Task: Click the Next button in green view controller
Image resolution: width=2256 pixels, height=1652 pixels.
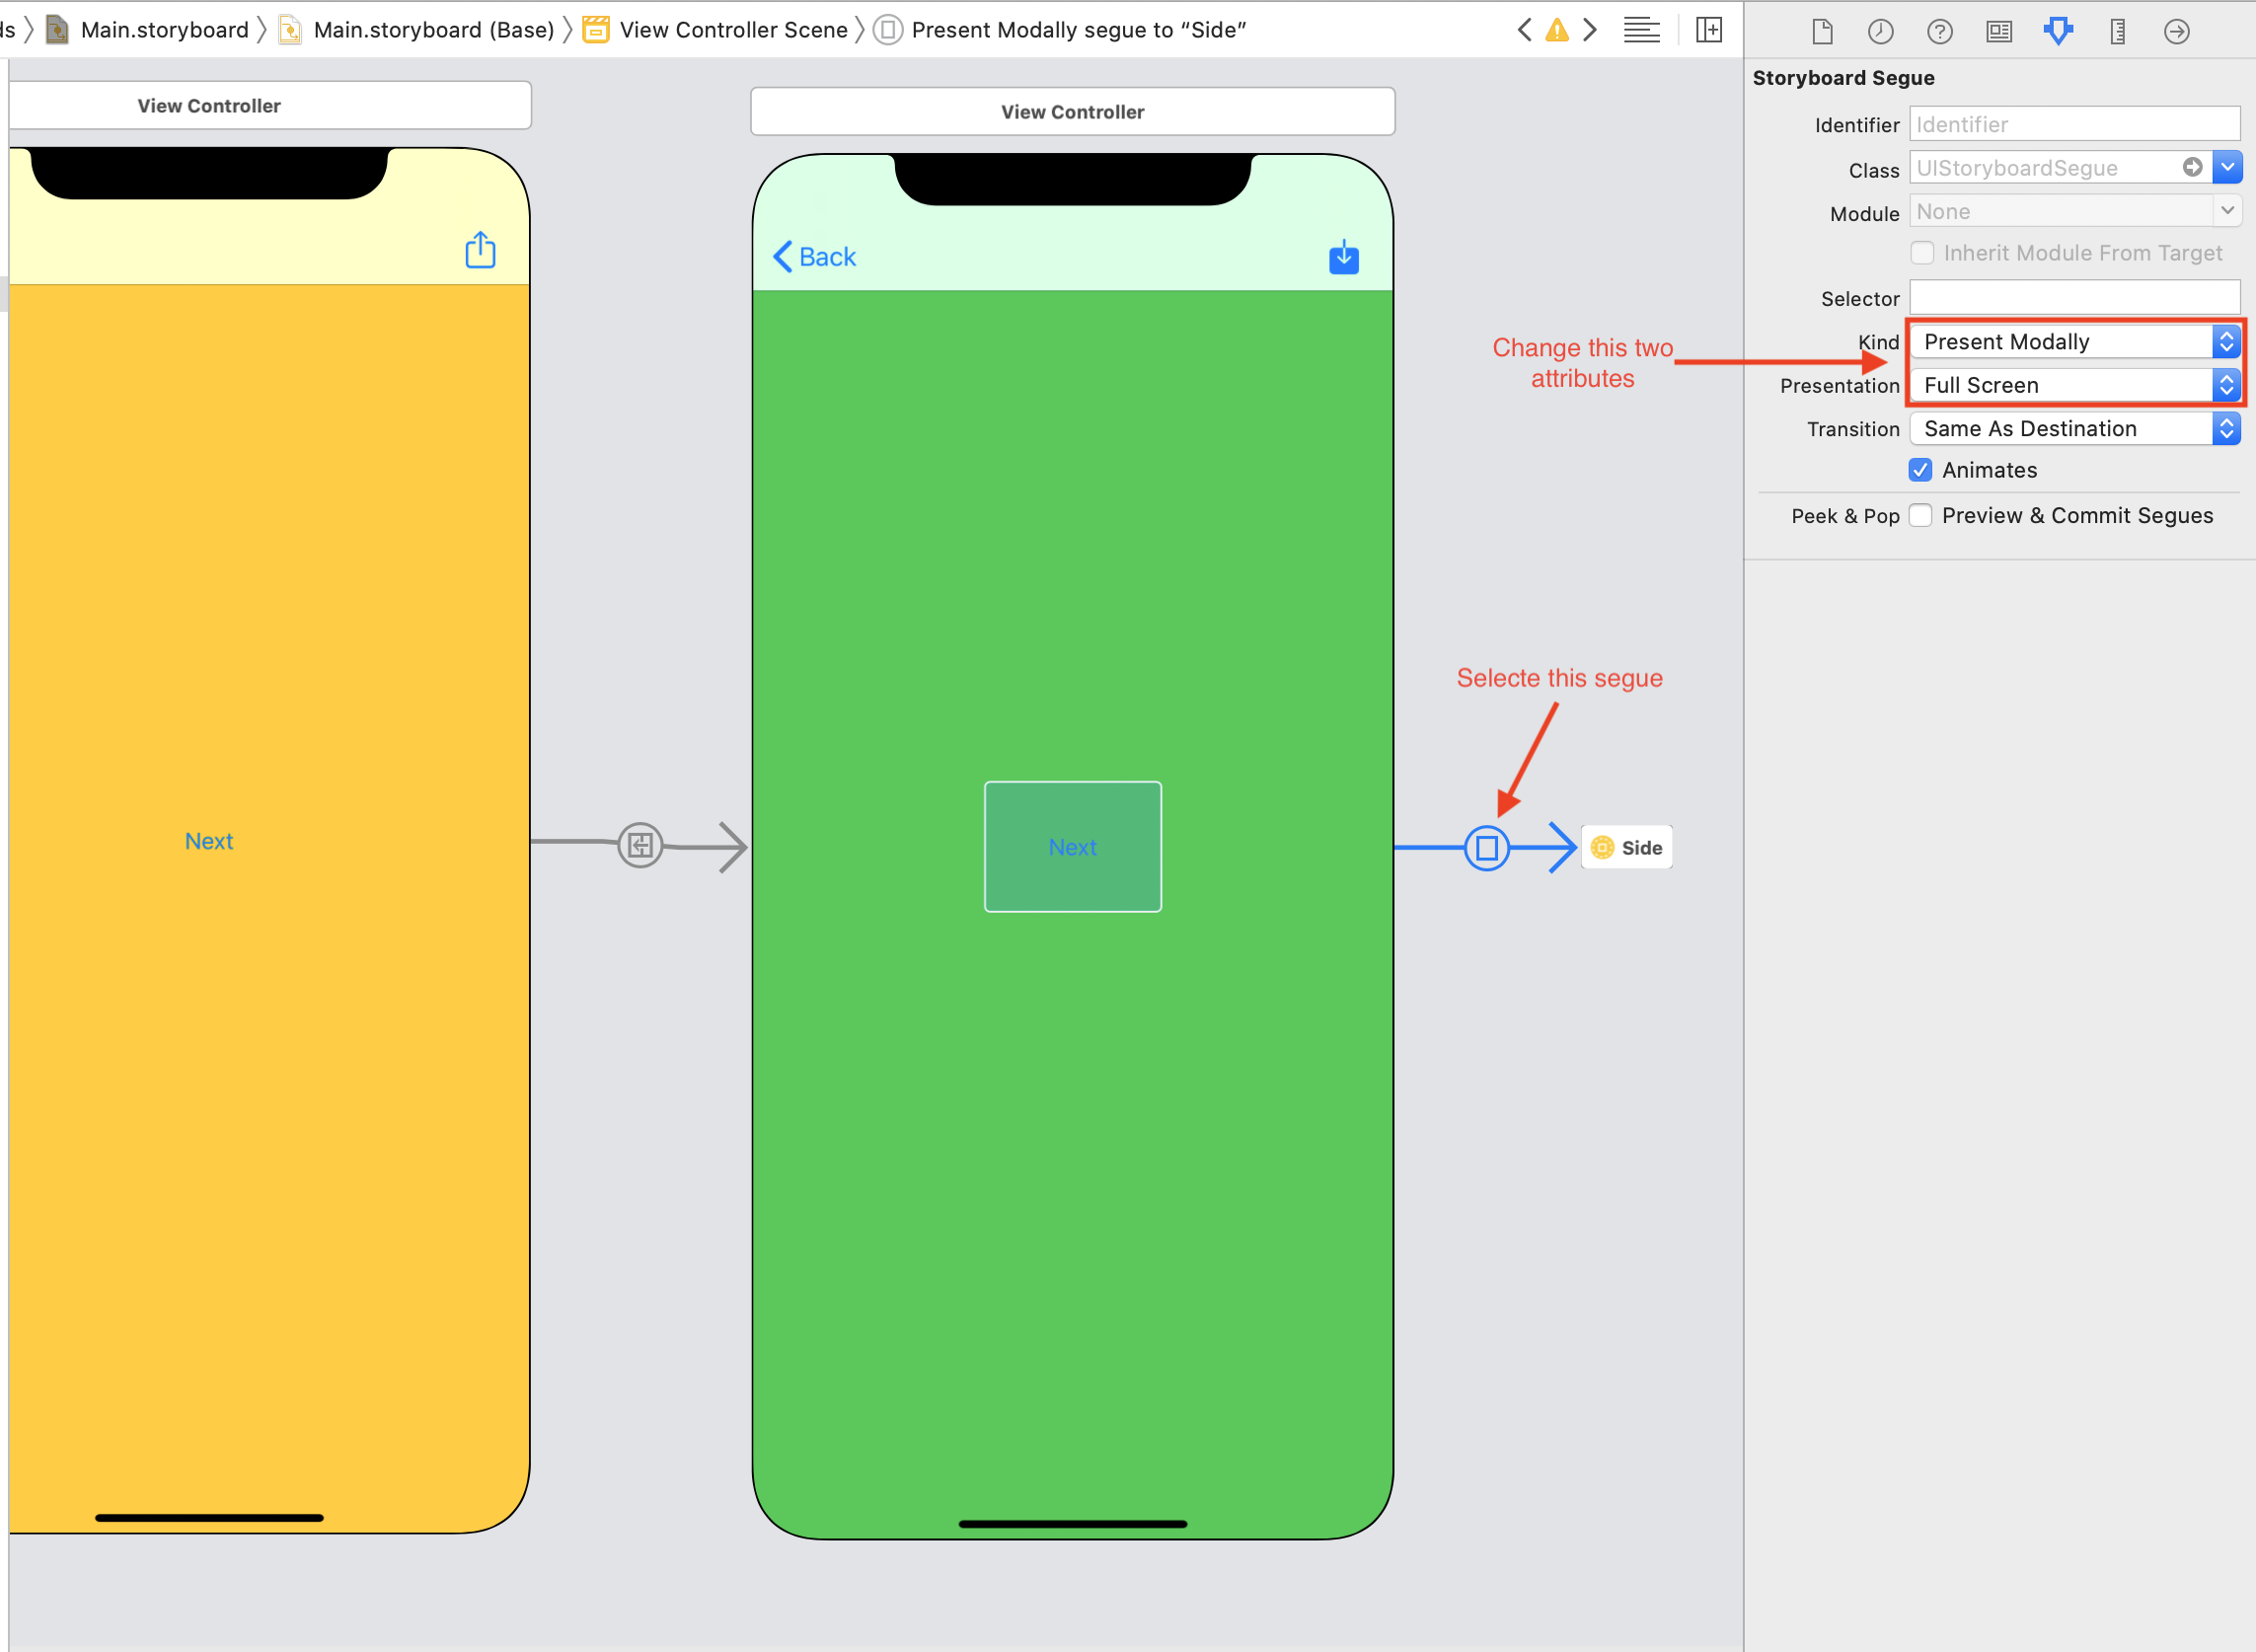Action: click(1070, 846)
